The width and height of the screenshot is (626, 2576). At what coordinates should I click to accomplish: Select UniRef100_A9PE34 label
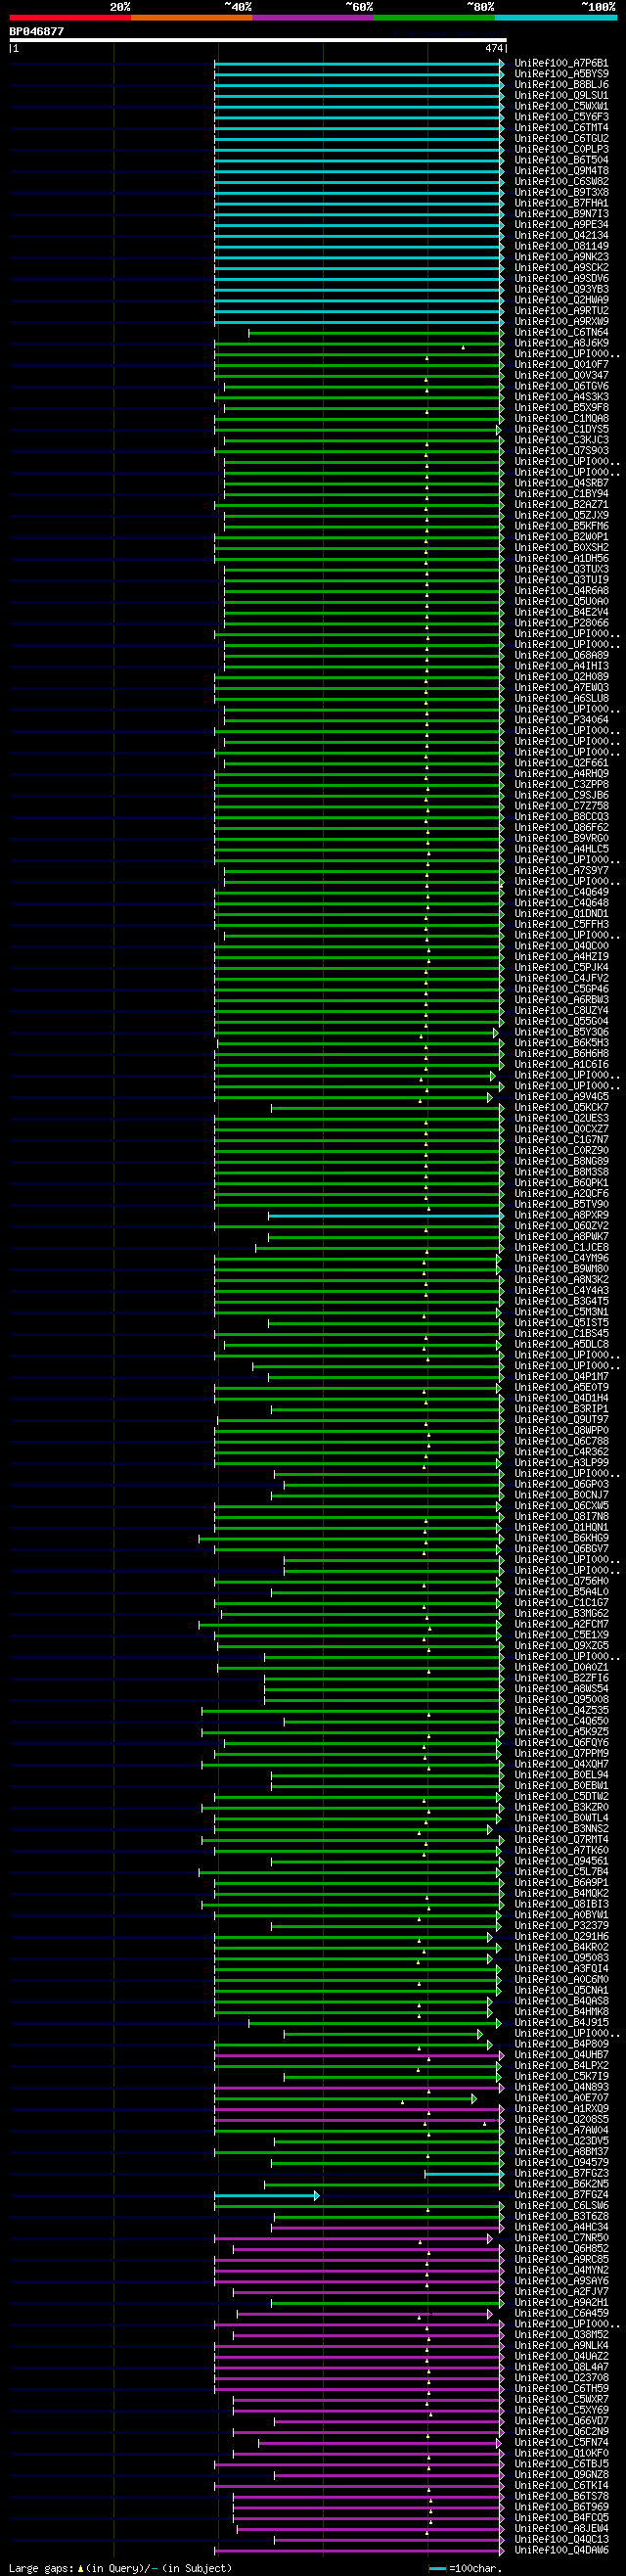[x=561, y=225]
